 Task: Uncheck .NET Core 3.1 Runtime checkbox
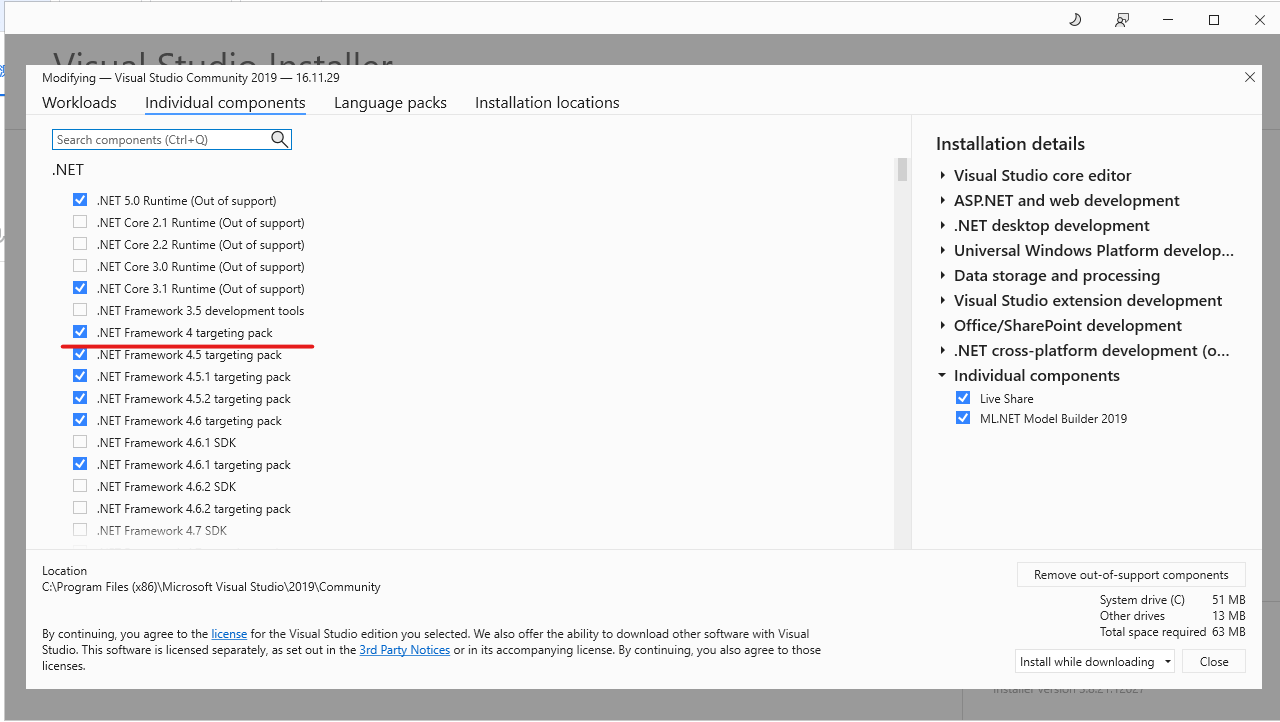click(80, 288)
